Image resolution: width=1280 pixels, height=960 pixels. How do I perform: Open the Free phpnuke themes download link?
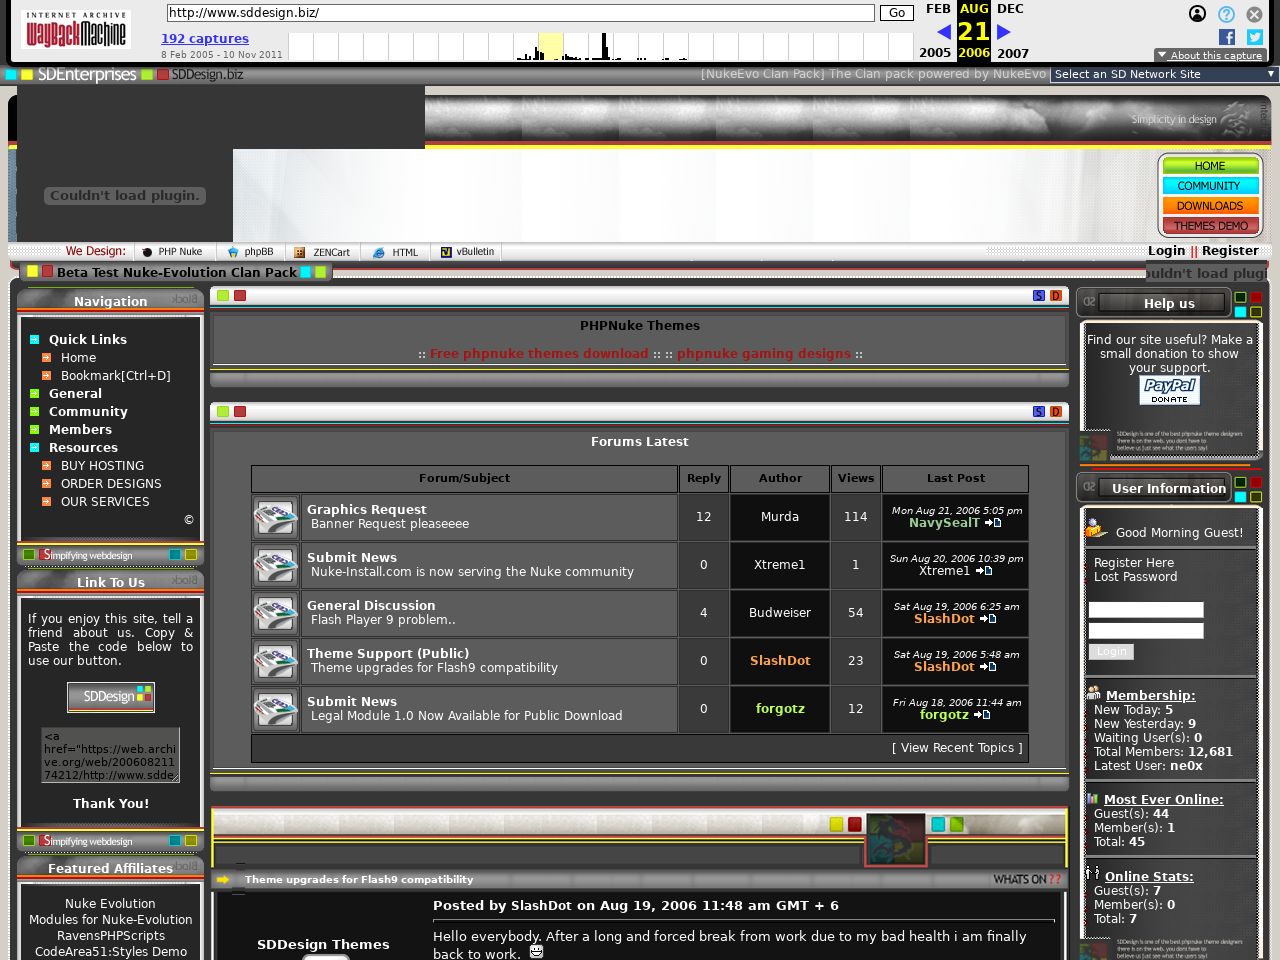click(x=538, y=354)
